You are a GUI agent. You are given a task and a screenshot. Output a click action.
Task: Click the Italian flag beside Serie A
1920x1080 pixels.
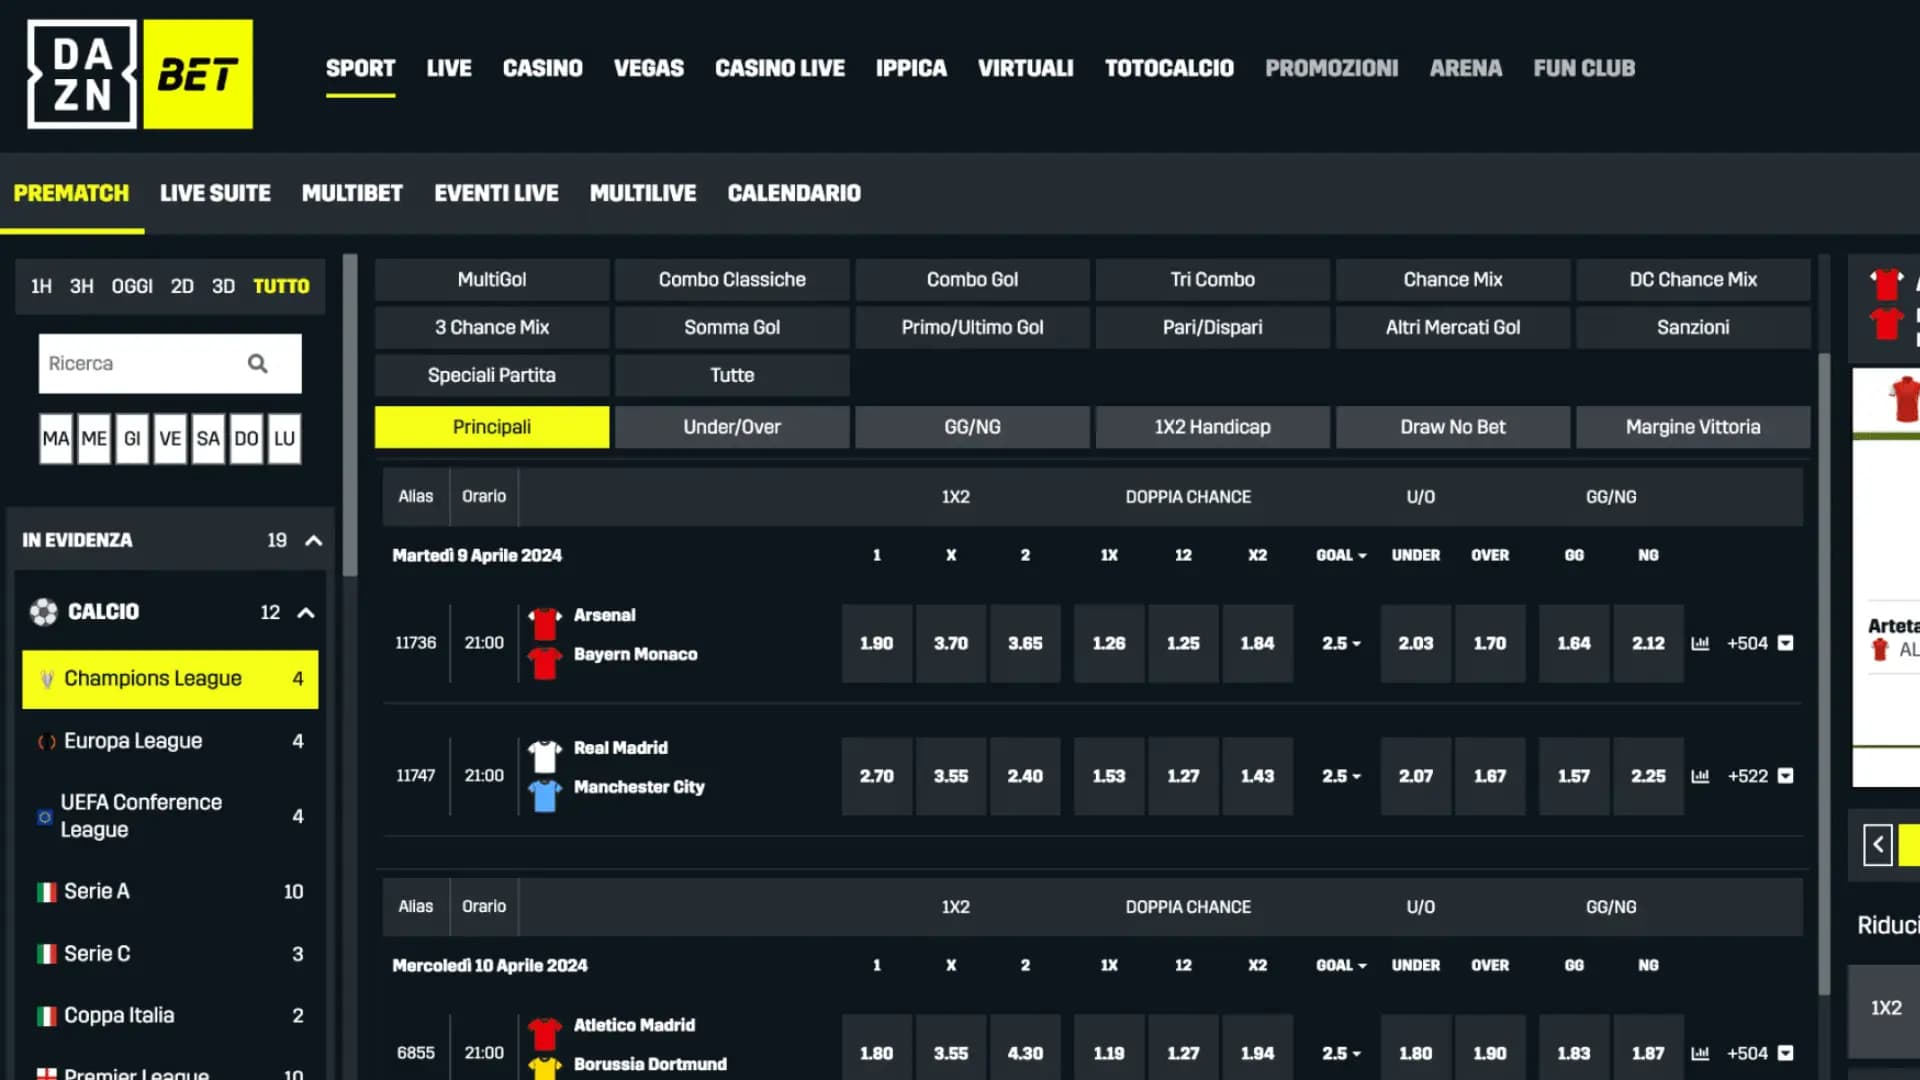pyautogui.click(x=44, y=891)
